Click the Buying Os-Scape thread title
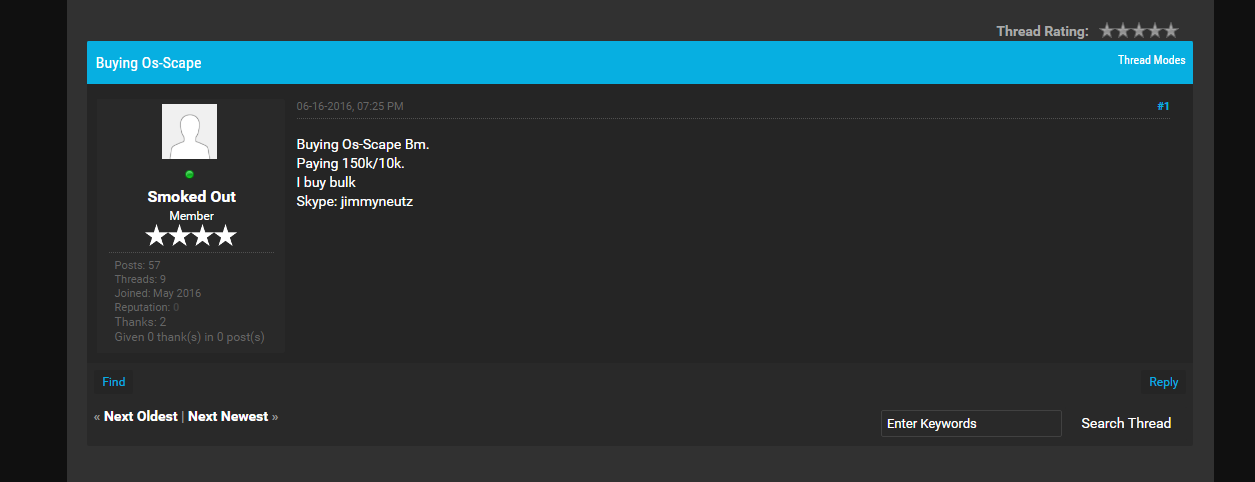This screenshot has width=1255, height=482. tap(149, 63)
